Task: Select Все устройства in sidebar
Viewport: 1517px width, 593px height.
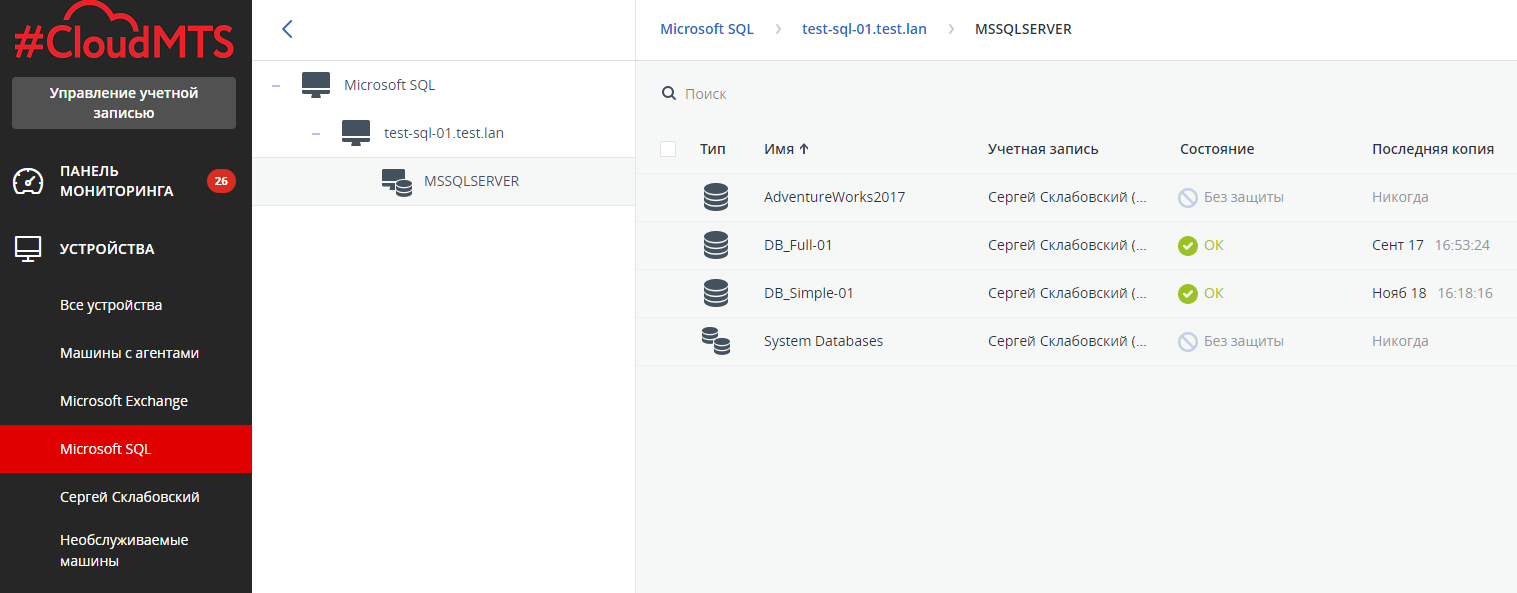Action: (x=111, y=305)
